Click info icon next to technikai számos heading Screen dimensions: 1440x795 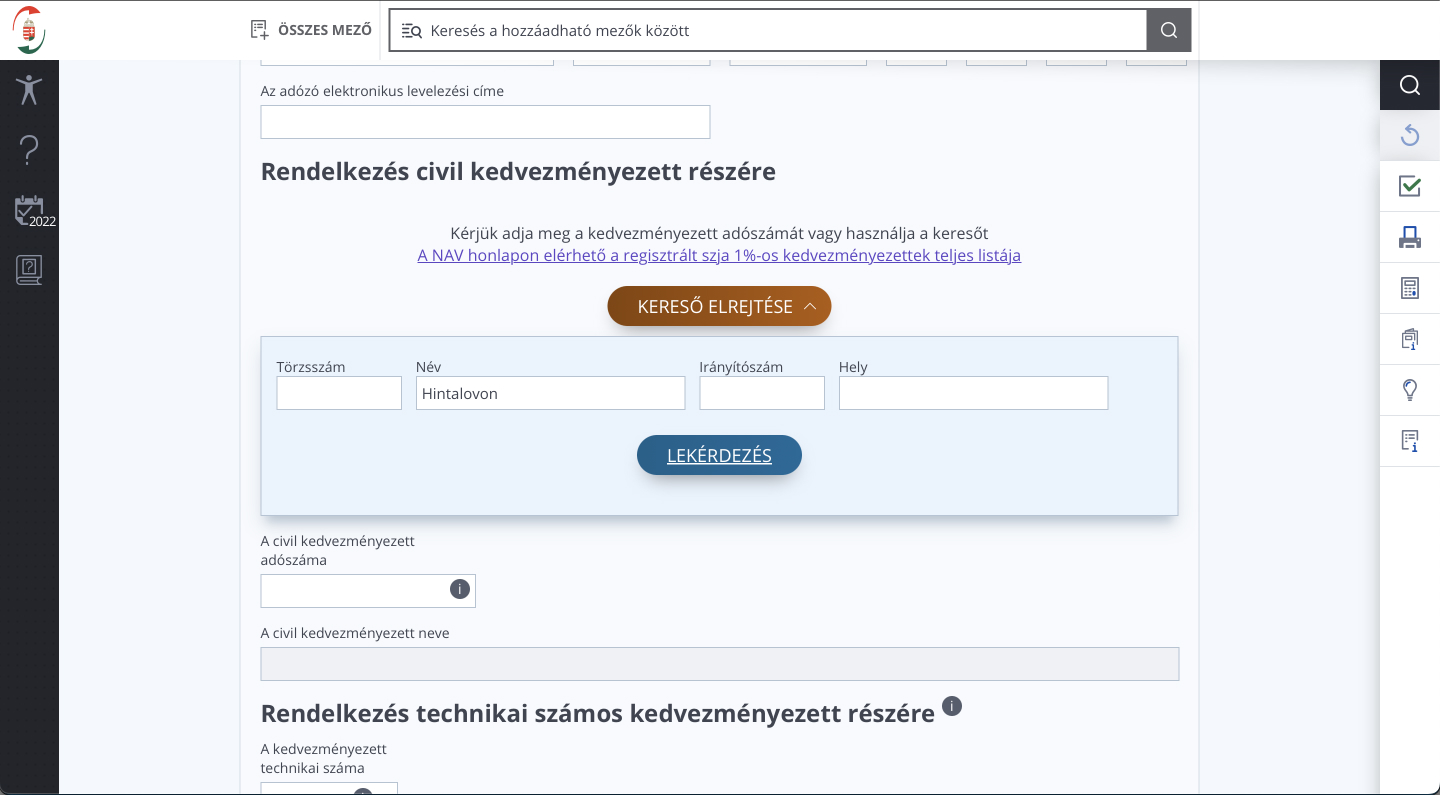(x=952, y=706)
